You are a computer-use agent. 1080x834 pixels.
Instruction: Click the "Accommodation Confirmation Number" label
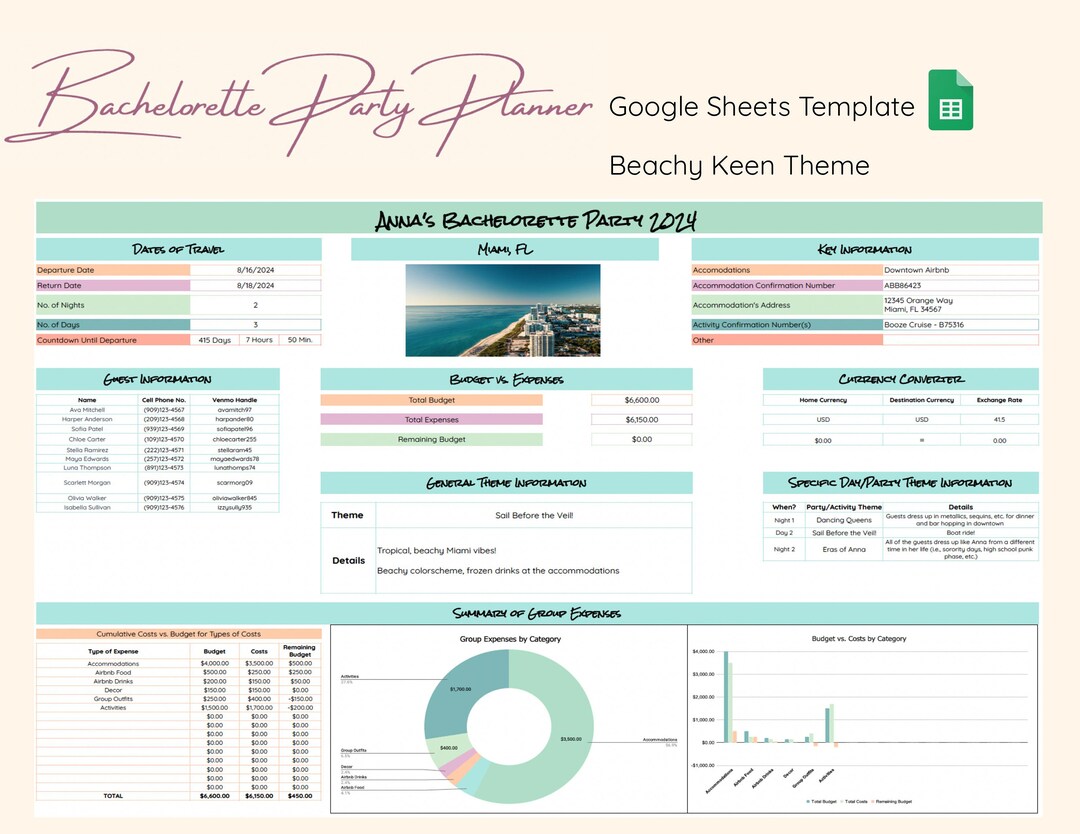[x=787, y=285]
